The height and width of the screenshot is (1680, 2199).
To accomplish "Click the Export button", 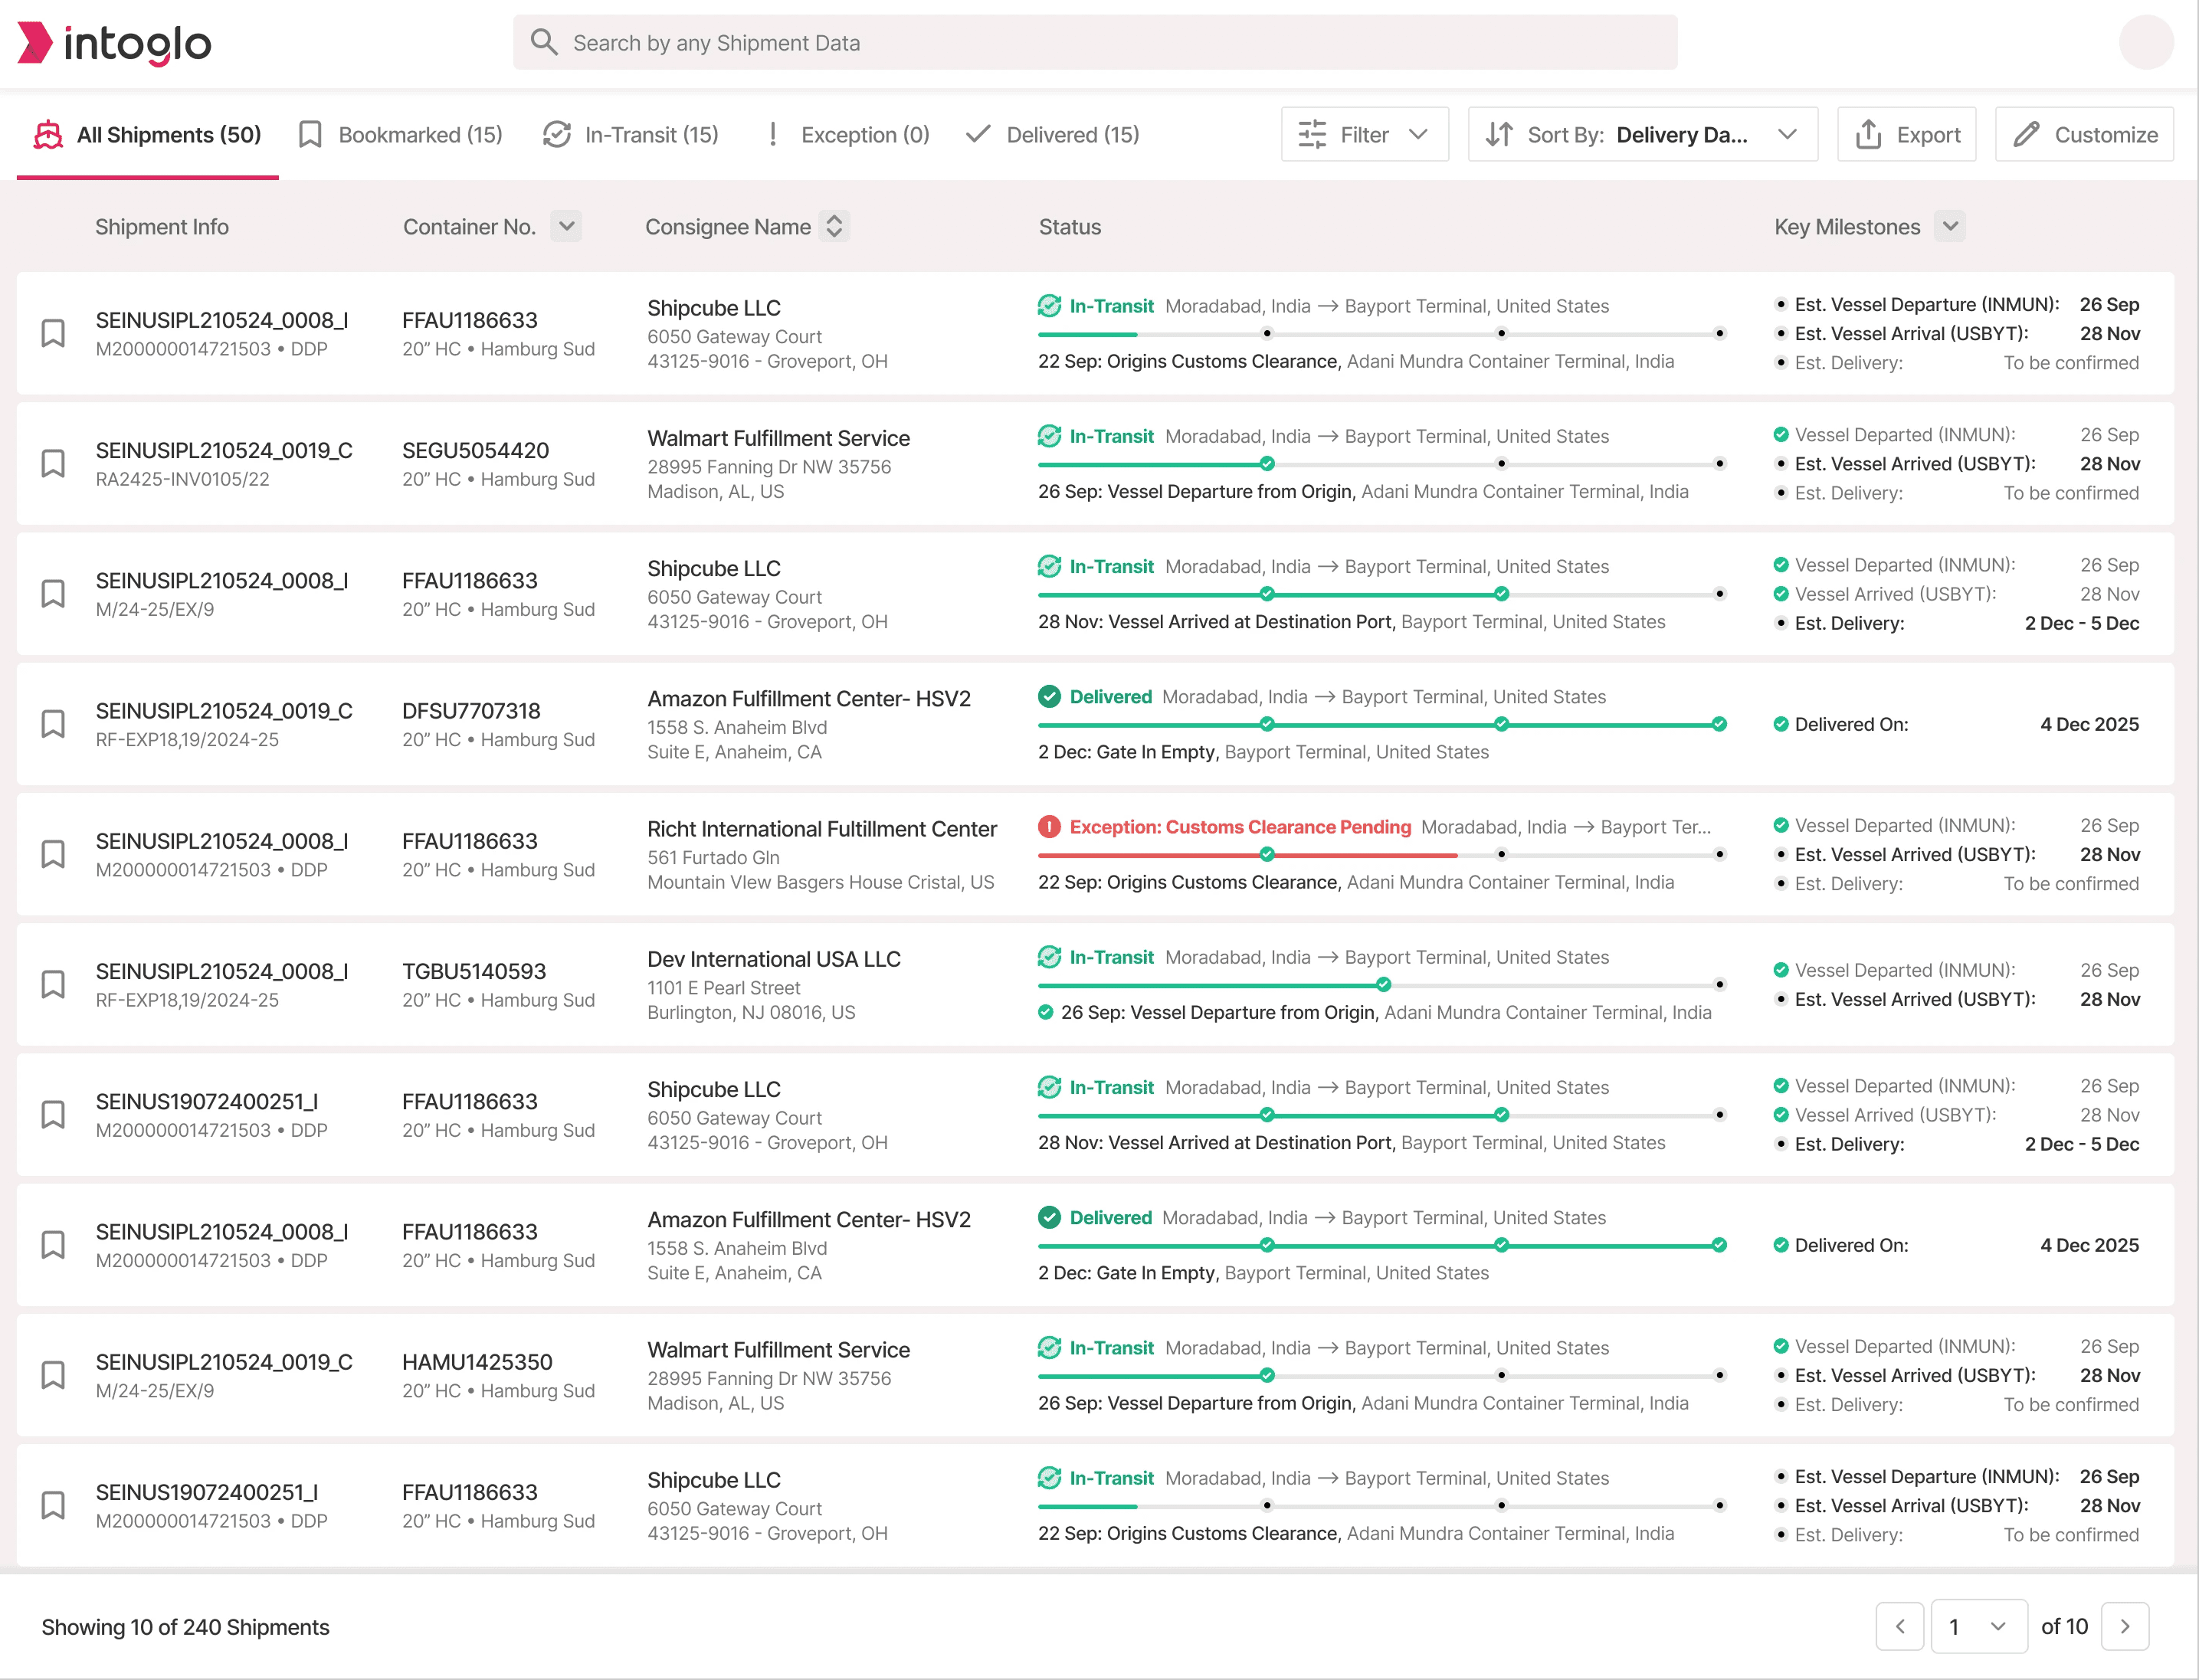I will coord(1907,134).
